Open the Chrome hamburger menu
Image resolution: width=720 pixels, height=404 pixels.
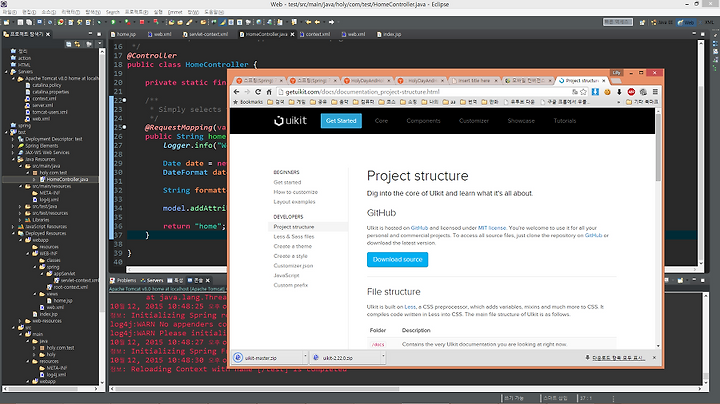click(655, 92)
